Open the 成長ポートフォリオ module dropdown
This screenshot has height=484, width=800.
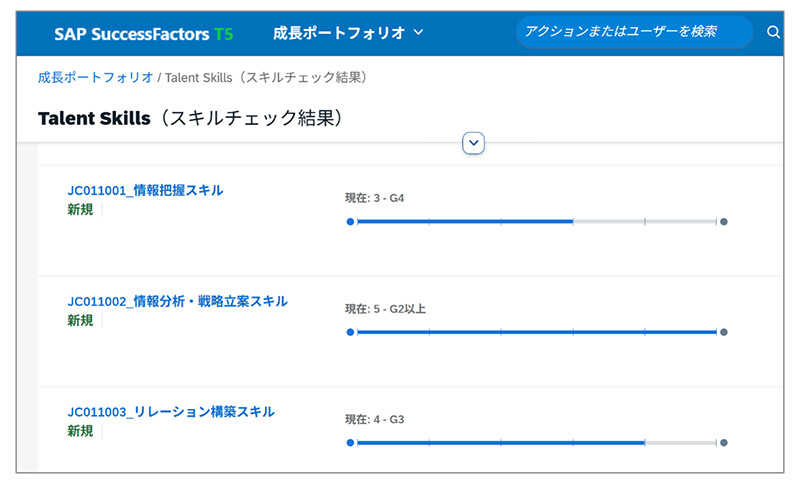348,33
